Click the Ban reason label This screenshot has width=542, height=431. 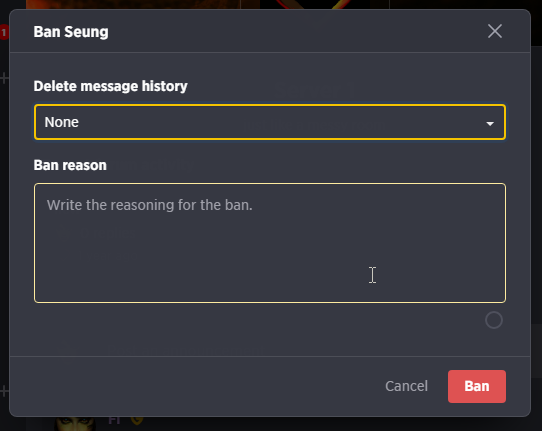pyautogui.click(x=70, y=165)
